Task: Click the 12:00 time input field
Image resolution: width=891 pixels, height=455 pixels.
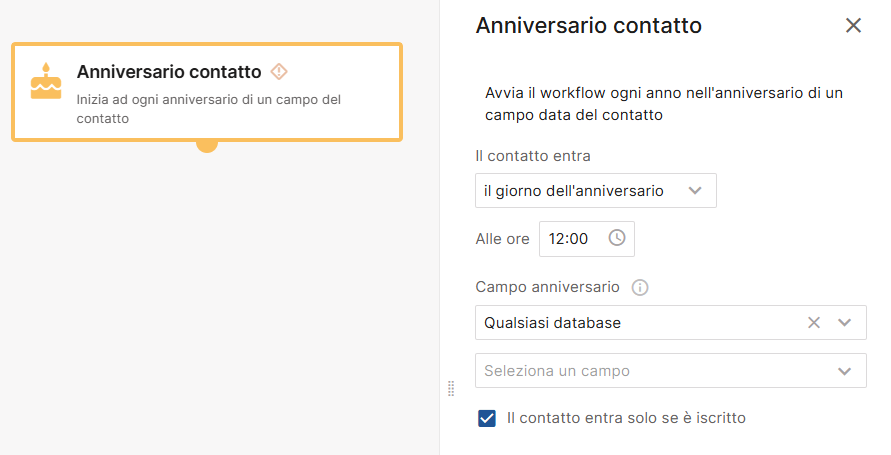Action: coord(569,238)
